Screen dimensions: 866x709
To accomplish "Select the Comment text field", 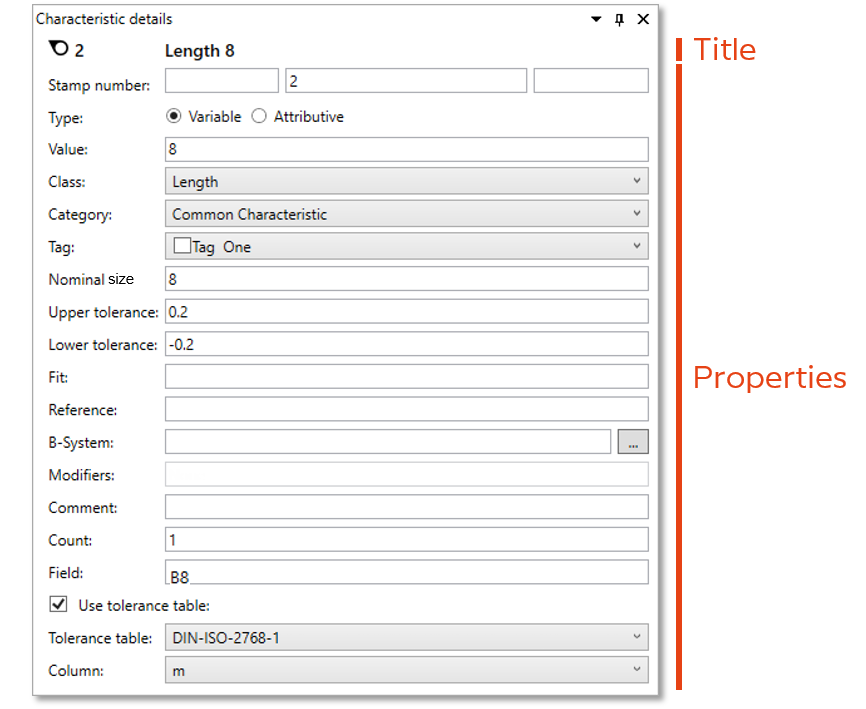I will [406, 507].
